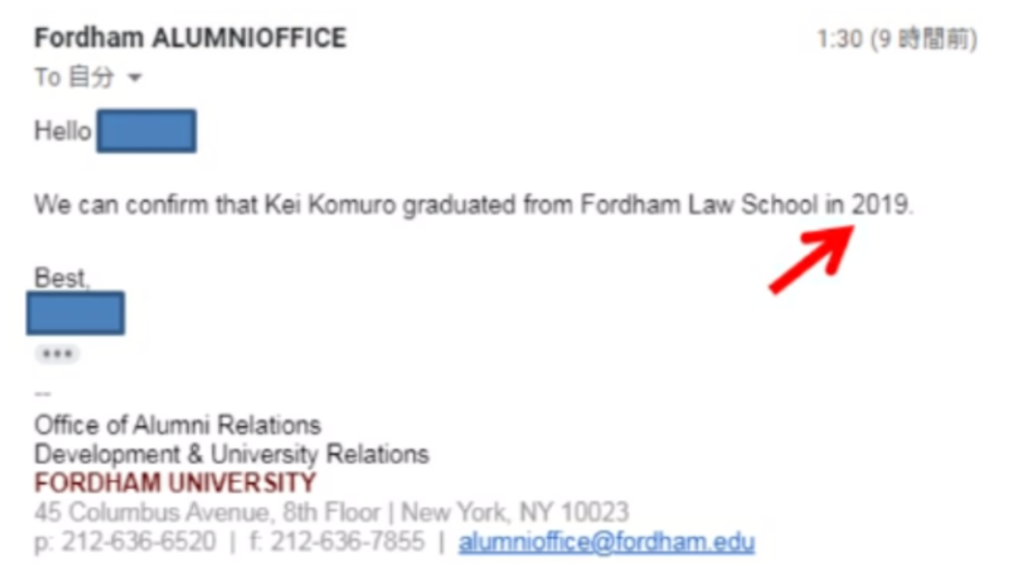The width and height of the screenshot is (1024, 566).
Task: Select the blue redaction box after Hello
Action: coord(146,131)
